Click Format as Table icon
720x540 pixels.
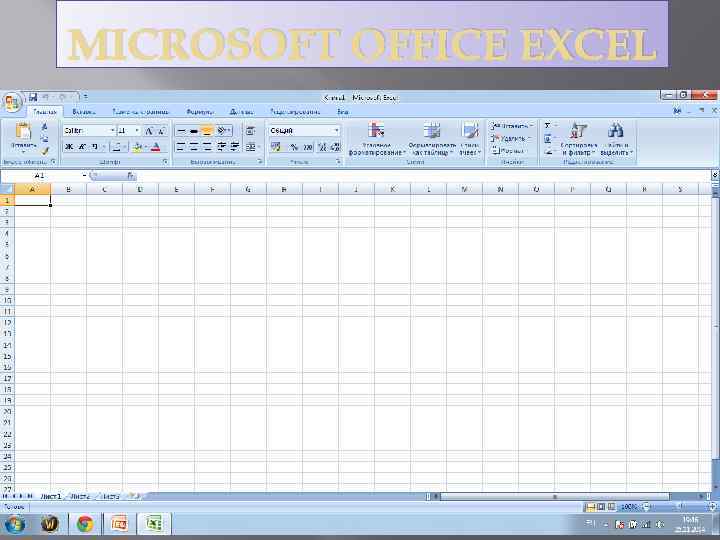(432, 130)
